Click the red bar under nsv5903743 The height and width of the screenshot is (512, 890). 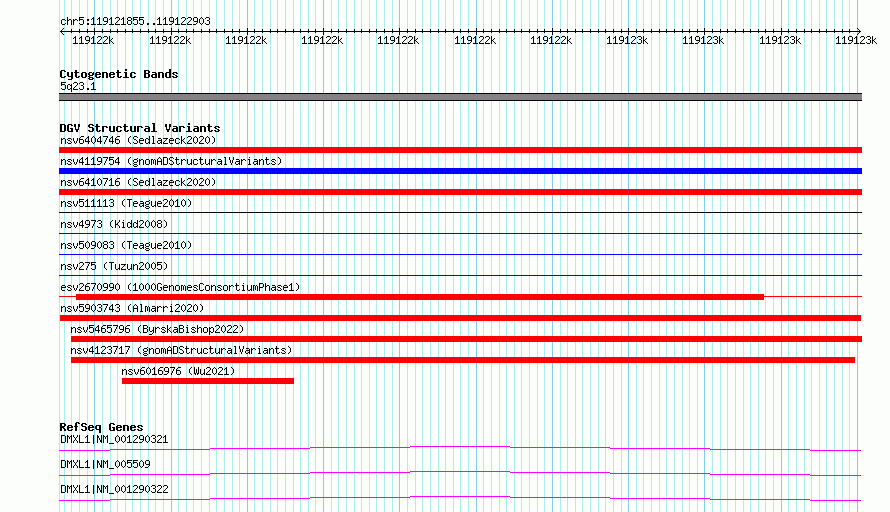click(460, 318)
